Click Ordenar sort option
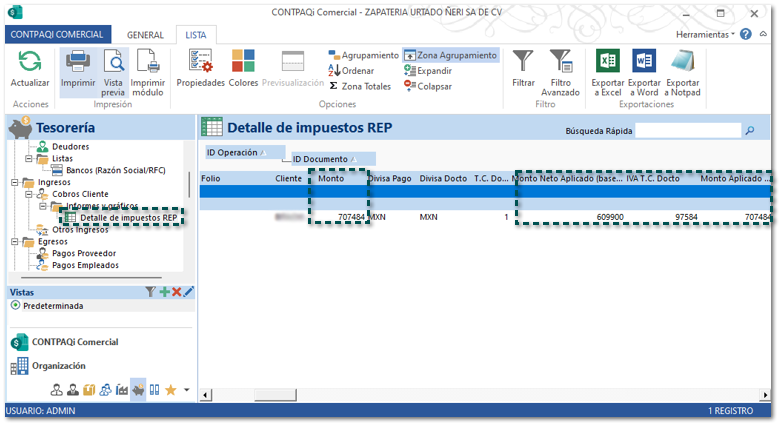 351,70
